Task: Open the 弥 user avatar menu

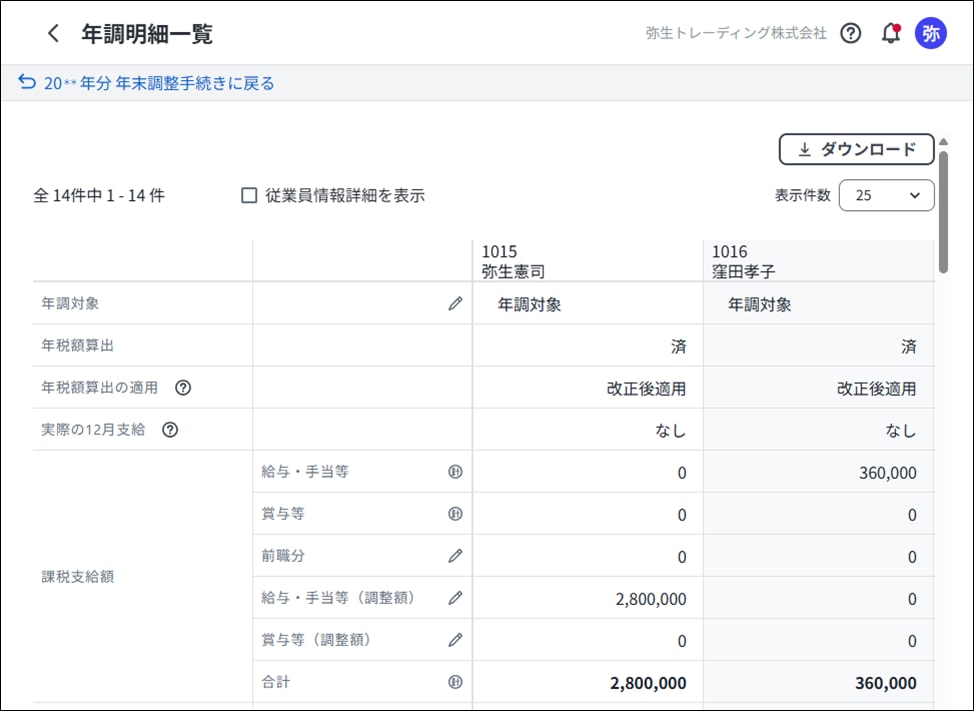Action: click(x=931, y=33)
